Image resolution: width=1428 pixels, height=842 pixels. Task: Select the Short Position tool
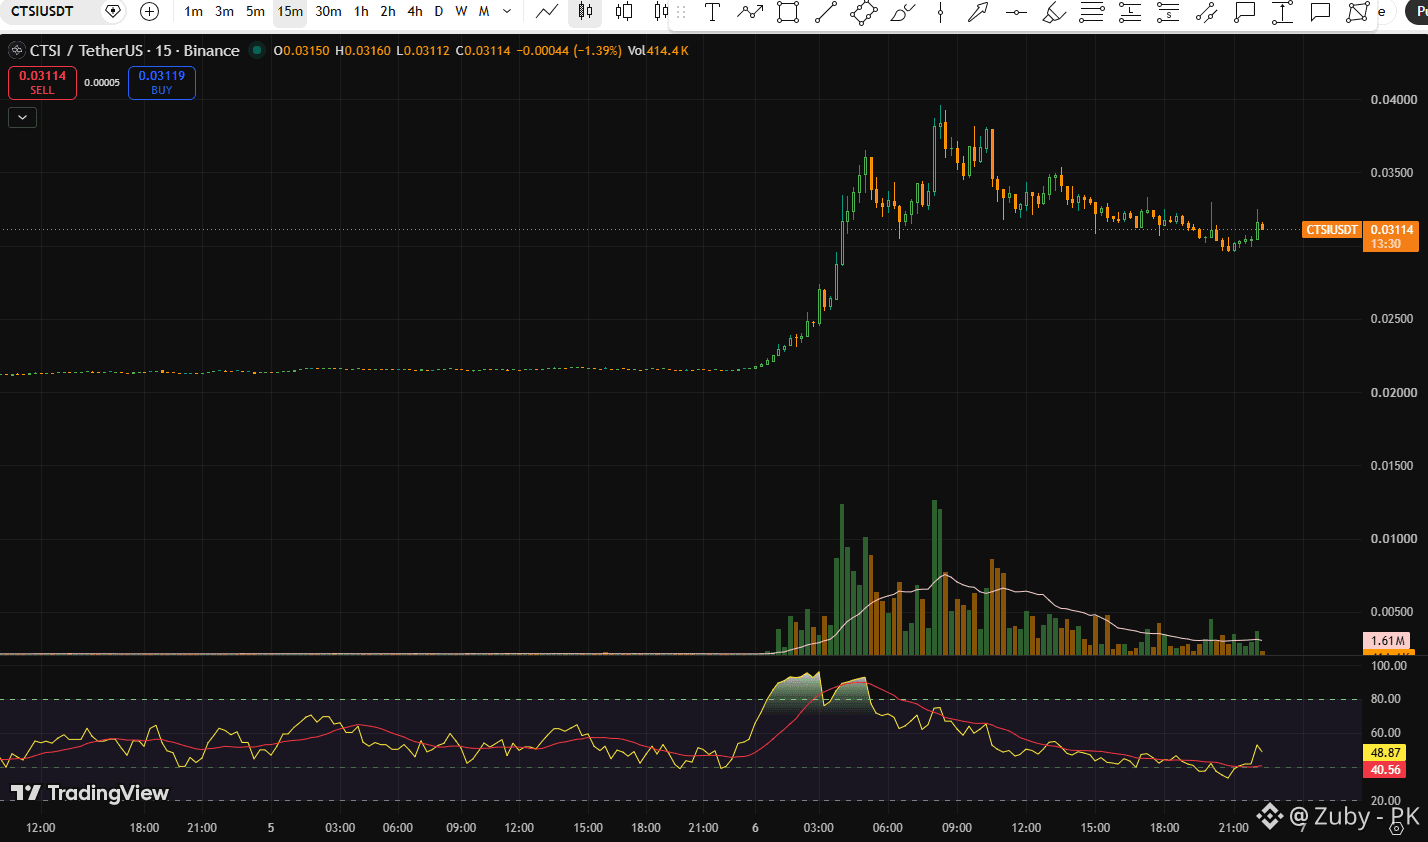[x=1168, y=12]
